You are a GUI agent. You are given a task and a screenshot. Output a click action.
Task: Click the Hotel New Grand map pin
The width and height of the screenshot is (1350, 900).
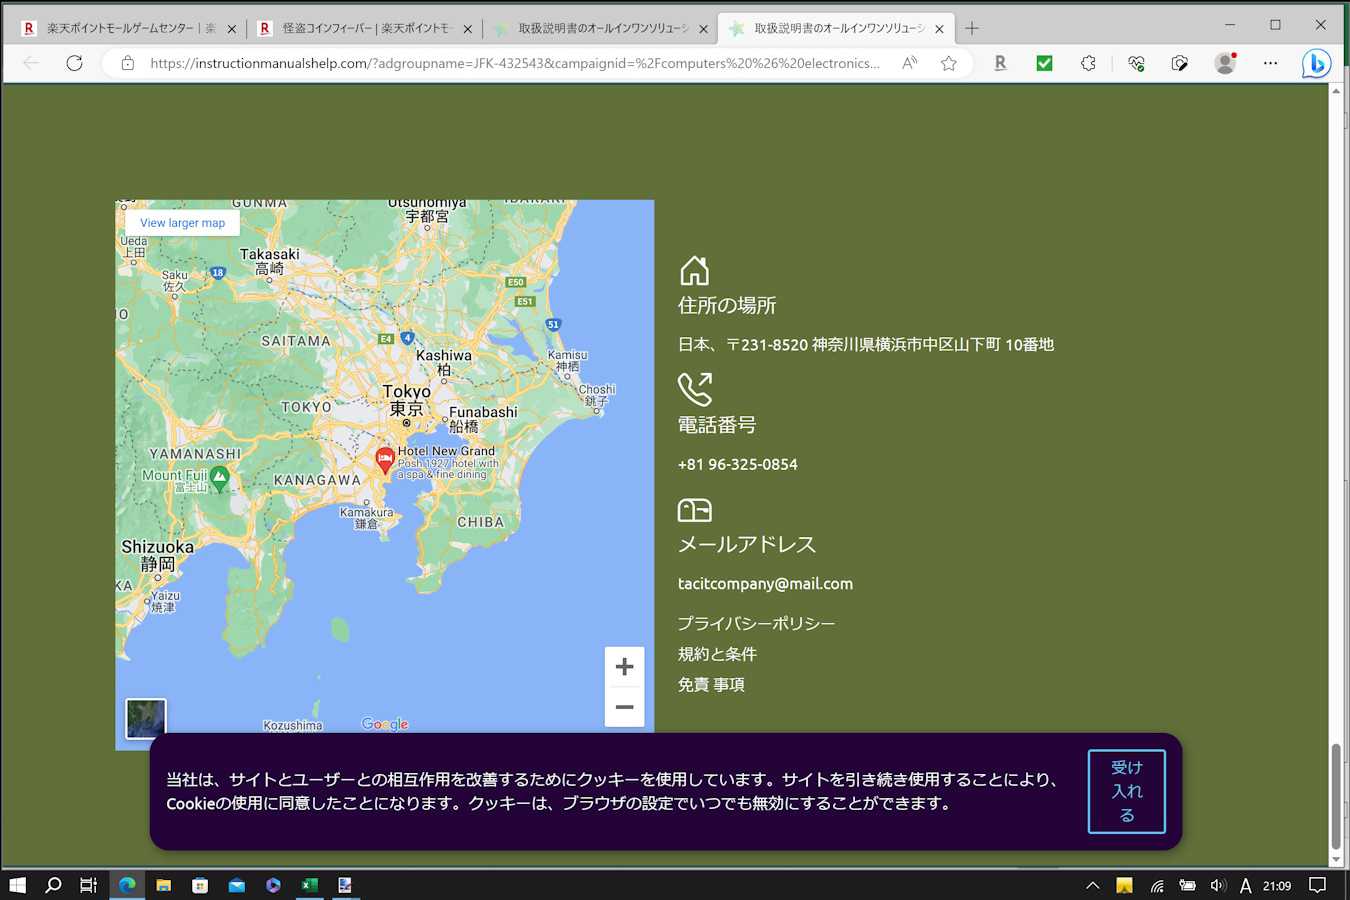coord(385,459)
